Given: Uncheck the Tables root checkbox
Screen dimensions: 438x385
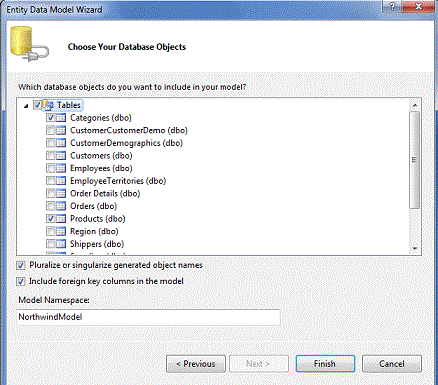Looking at the screenshot, I should point(37,105).
